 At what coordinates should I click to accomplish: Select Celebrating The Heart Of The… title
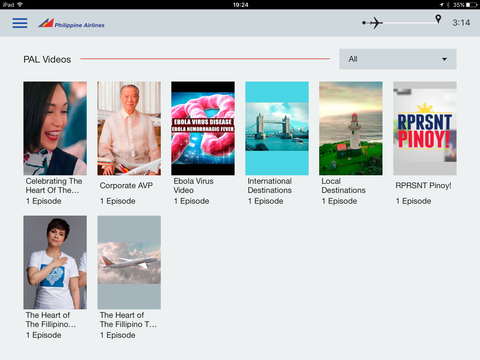pyautogui.click(x=54, y=186)
